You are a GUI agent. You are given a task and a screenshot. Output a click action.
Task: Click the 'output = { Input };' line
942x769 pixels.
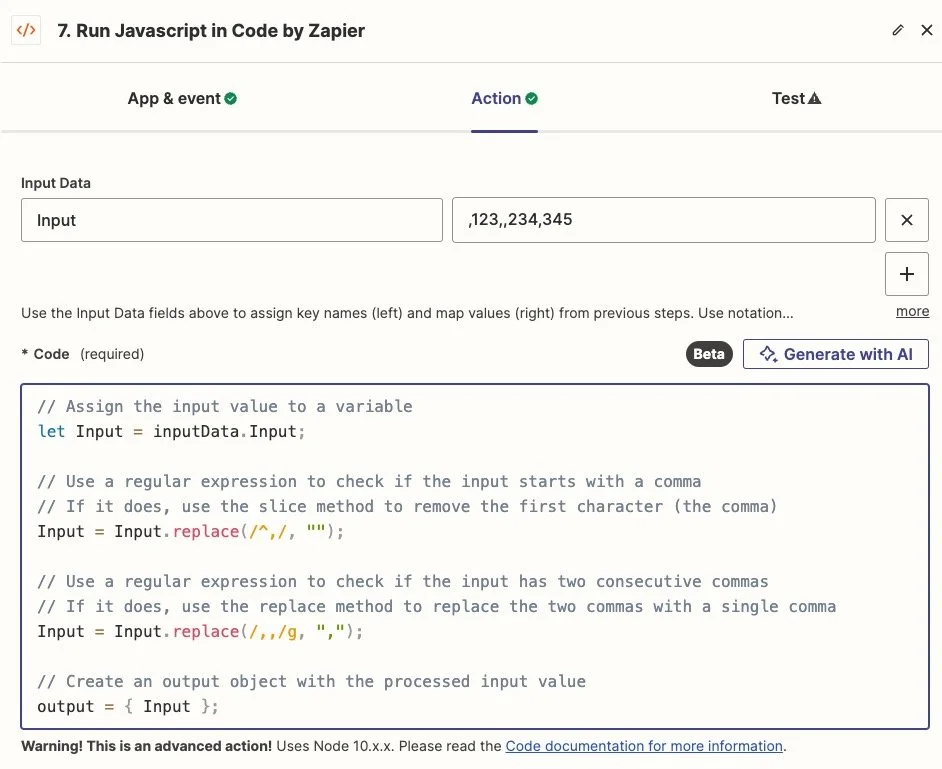127,707
